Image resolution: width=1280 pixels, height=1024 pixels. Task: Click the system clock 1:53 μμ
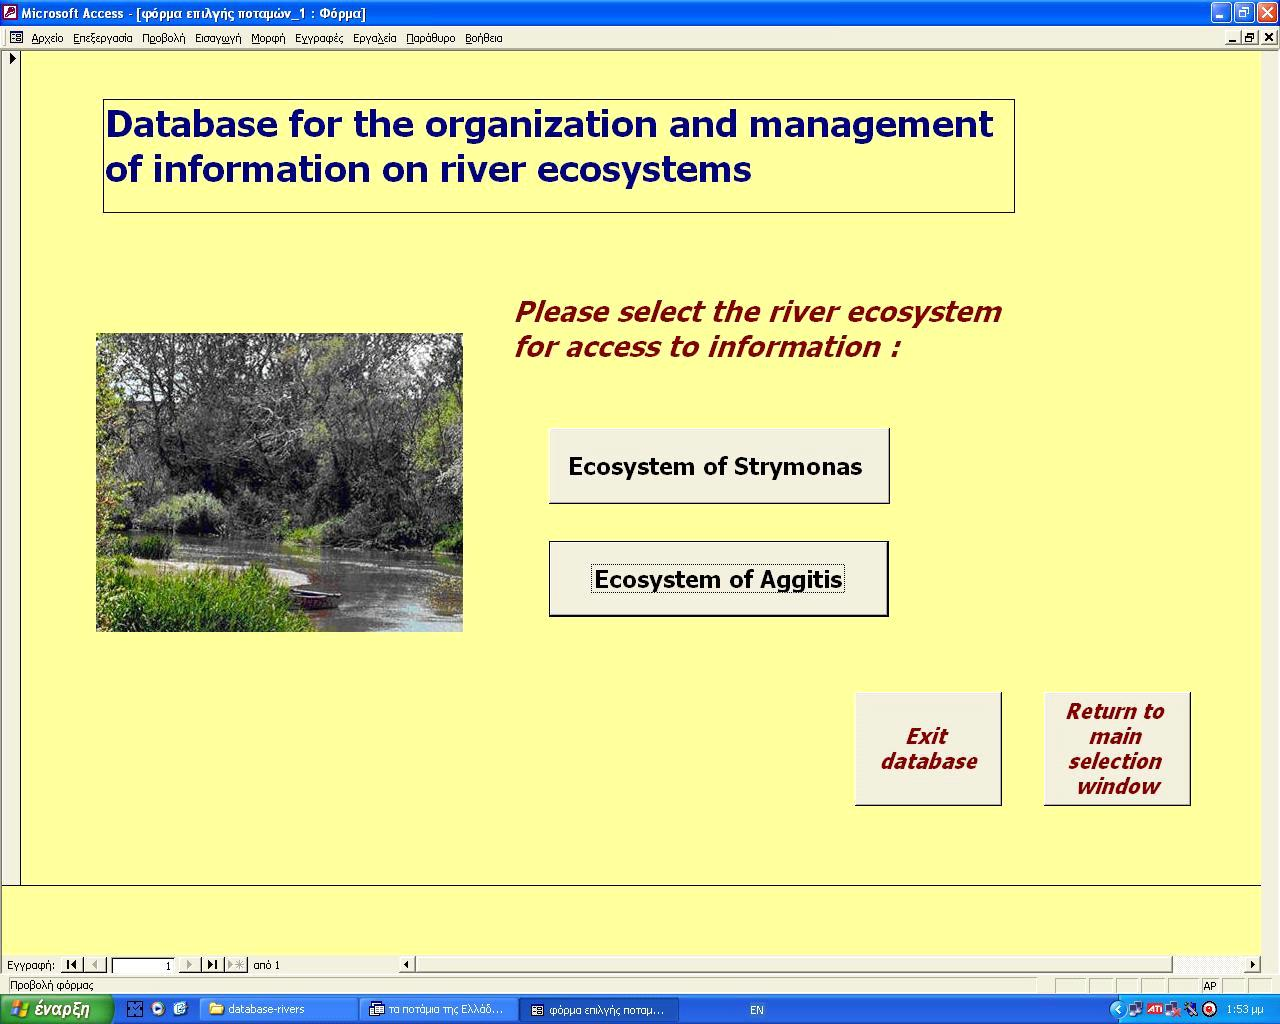tap(1245, 1010)
